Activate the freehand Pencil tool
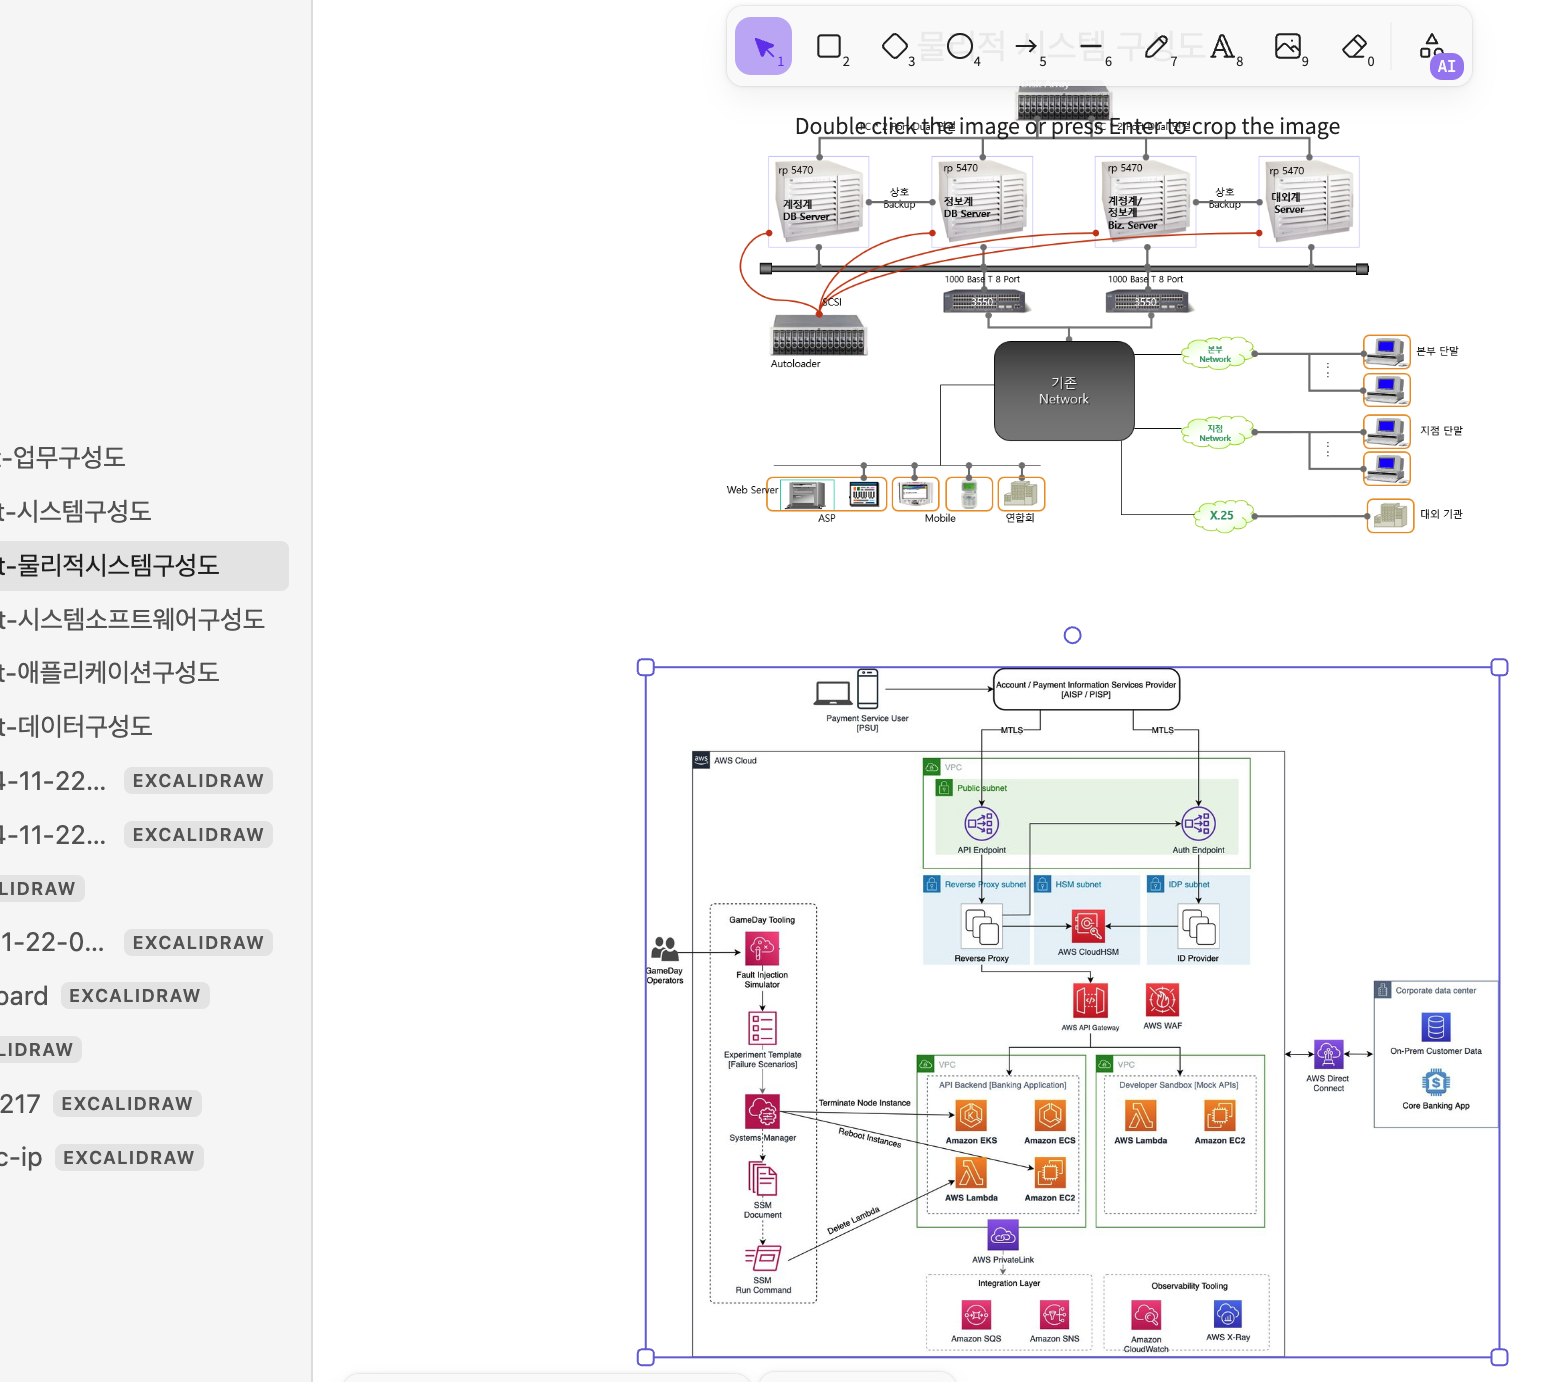1566x1382 pixels. [x=1157, y=46]
